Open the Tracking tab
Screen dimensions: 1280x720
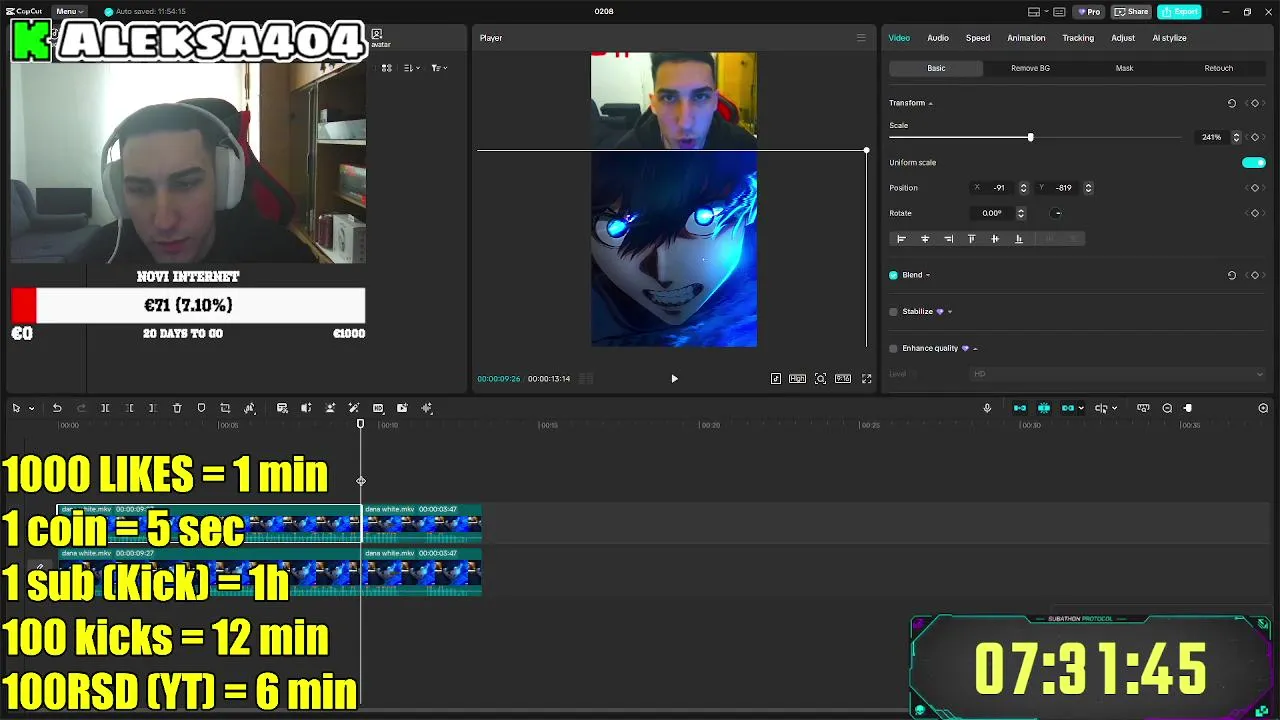tap(1078, 38)
